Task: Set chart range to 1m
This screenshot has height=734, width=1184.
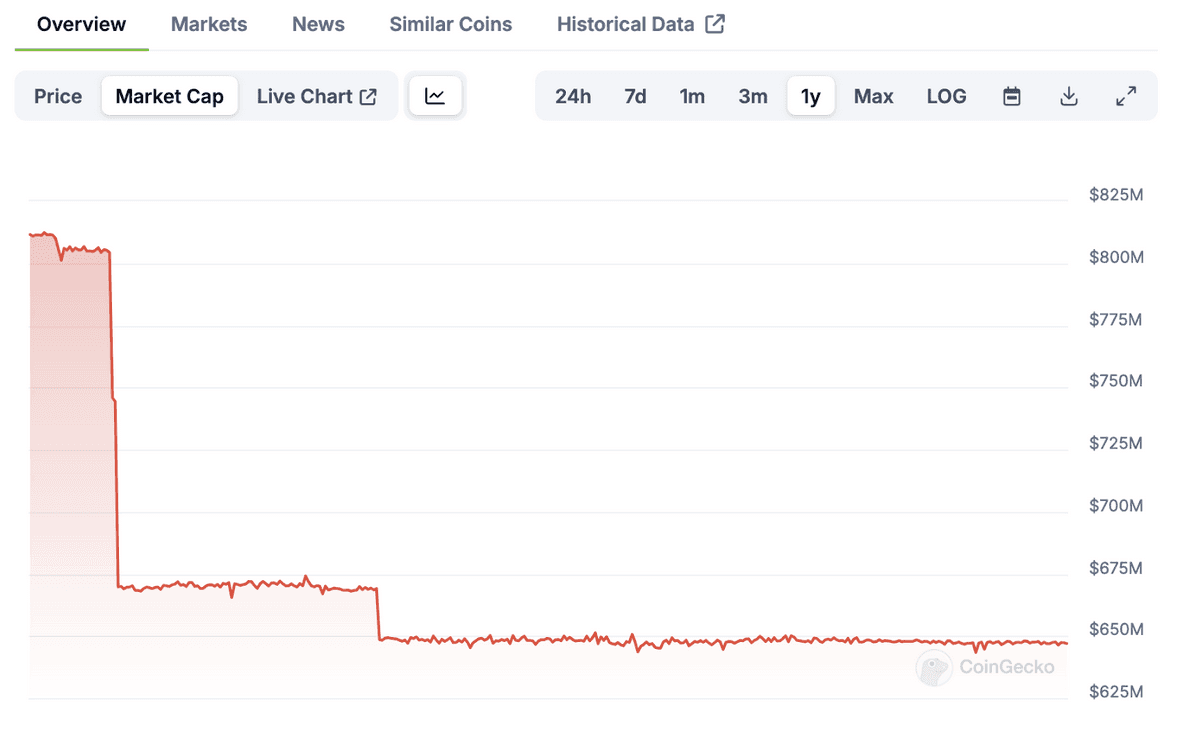Action: [x=692, y=96]
